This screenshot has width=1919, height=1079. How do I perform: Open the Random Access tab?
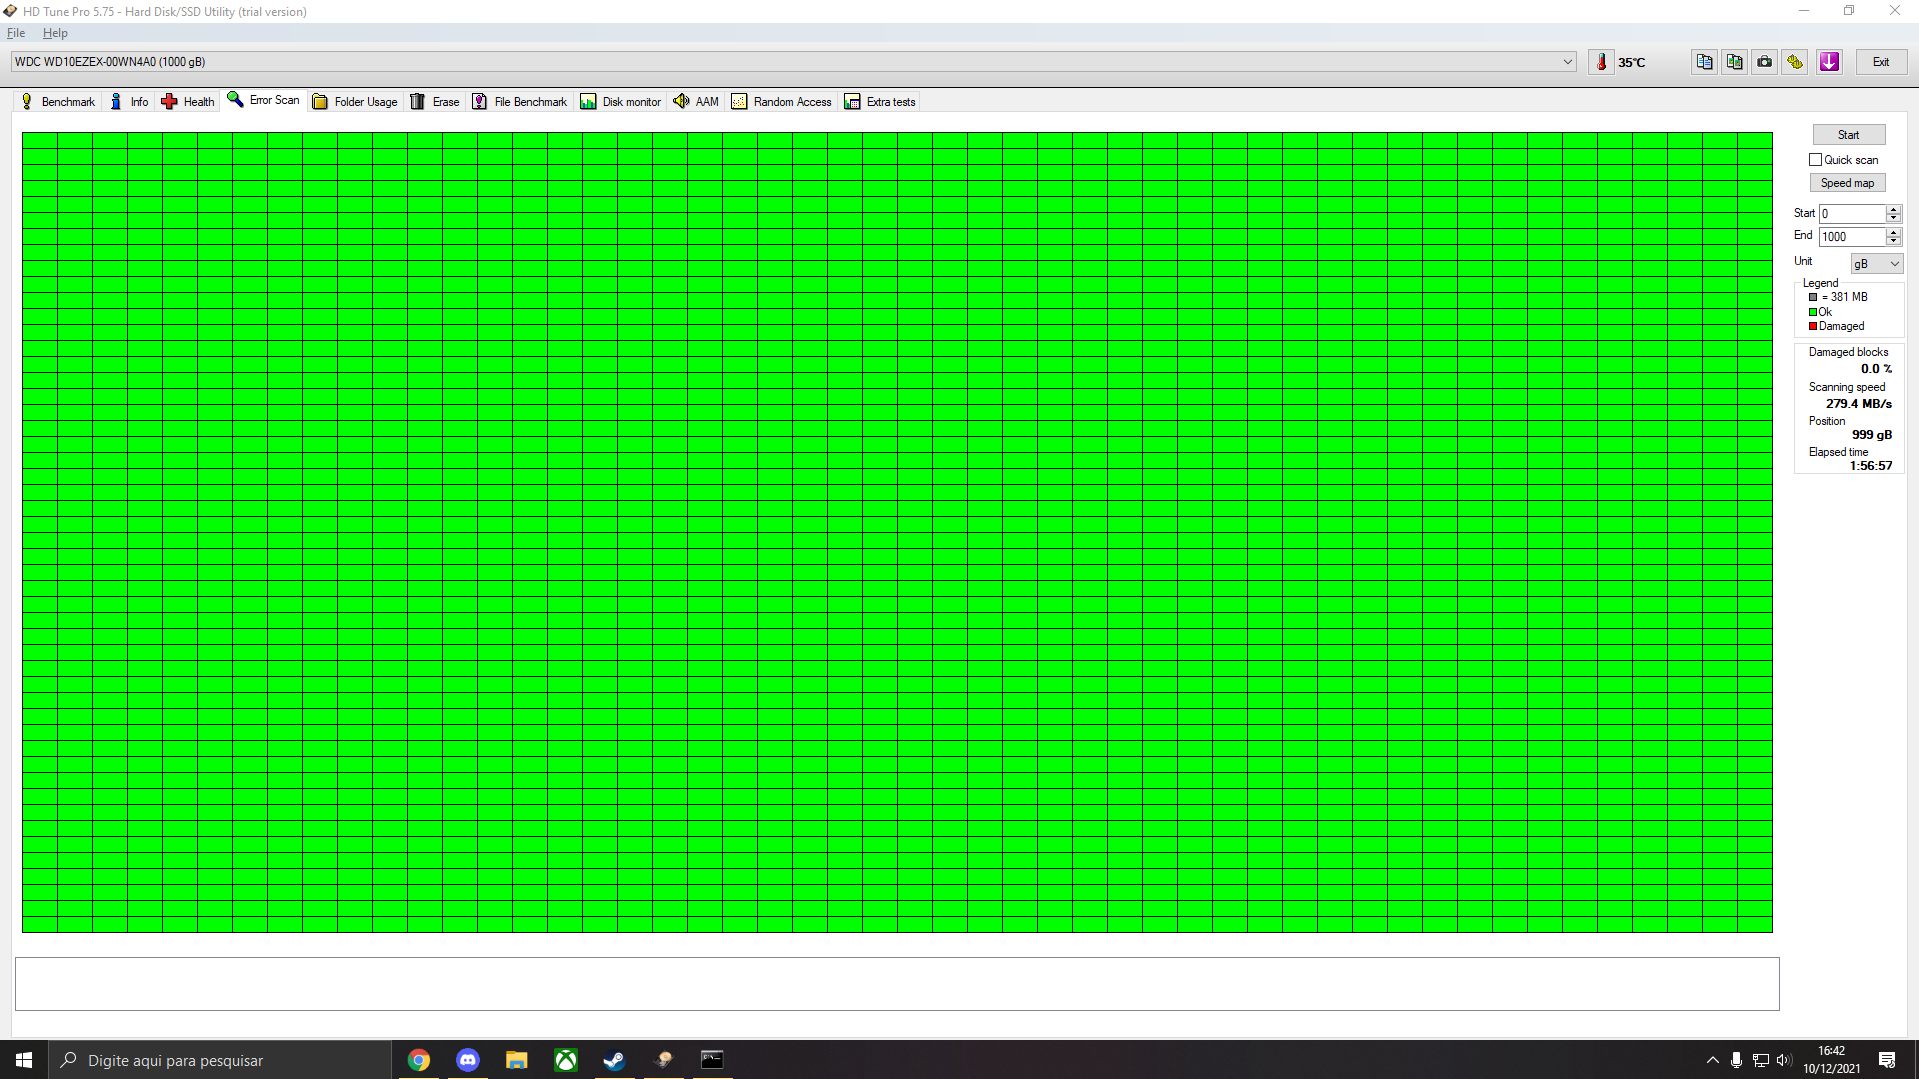tap(782, 102)
